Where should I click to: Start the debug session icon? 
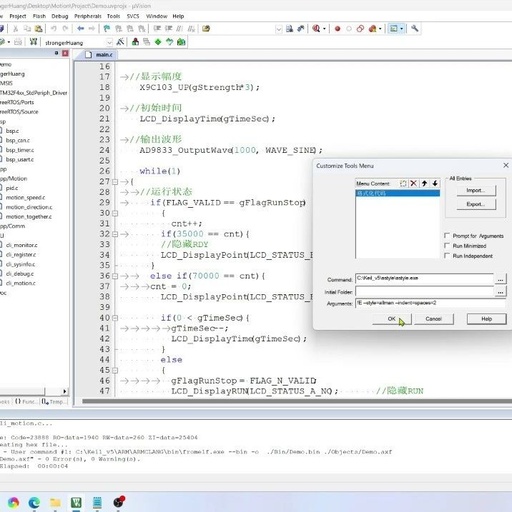click(x=316, y=29)
